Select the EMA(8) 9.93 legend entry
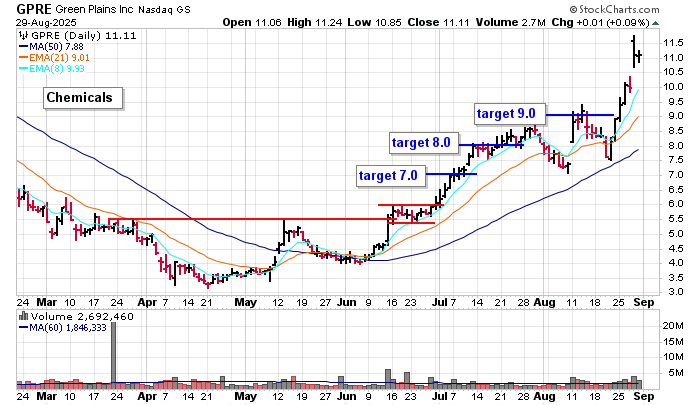 pos(51,69)
